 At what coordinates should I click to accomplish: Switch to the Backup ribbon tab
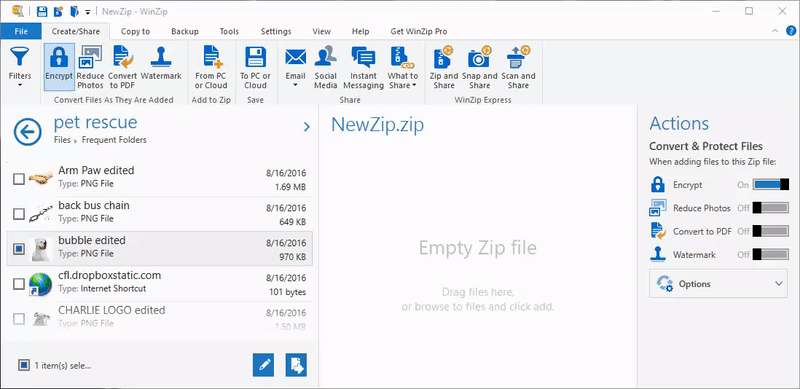(185, 31)
